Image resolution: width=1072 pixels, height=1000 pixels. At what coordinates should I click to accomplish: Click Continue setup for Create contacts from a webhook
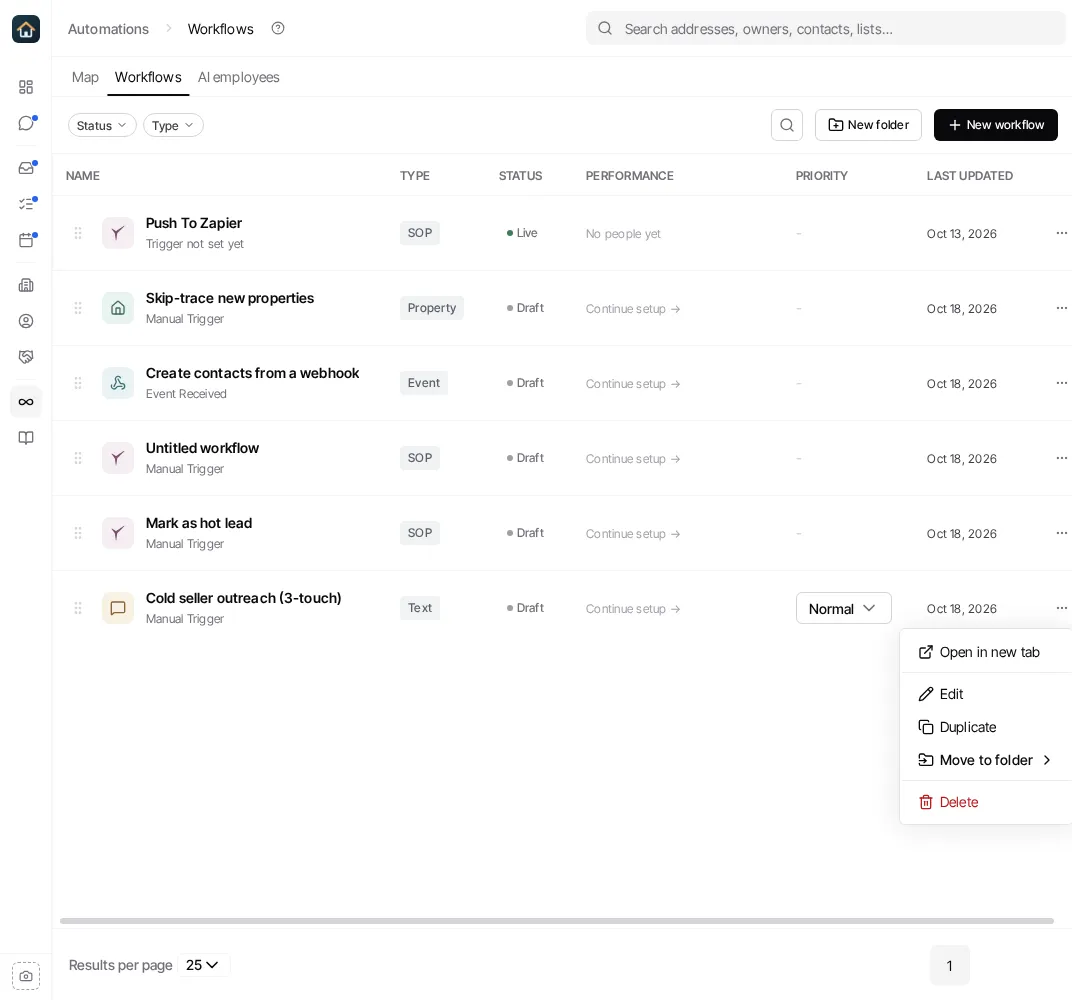(x=632, y=384)
